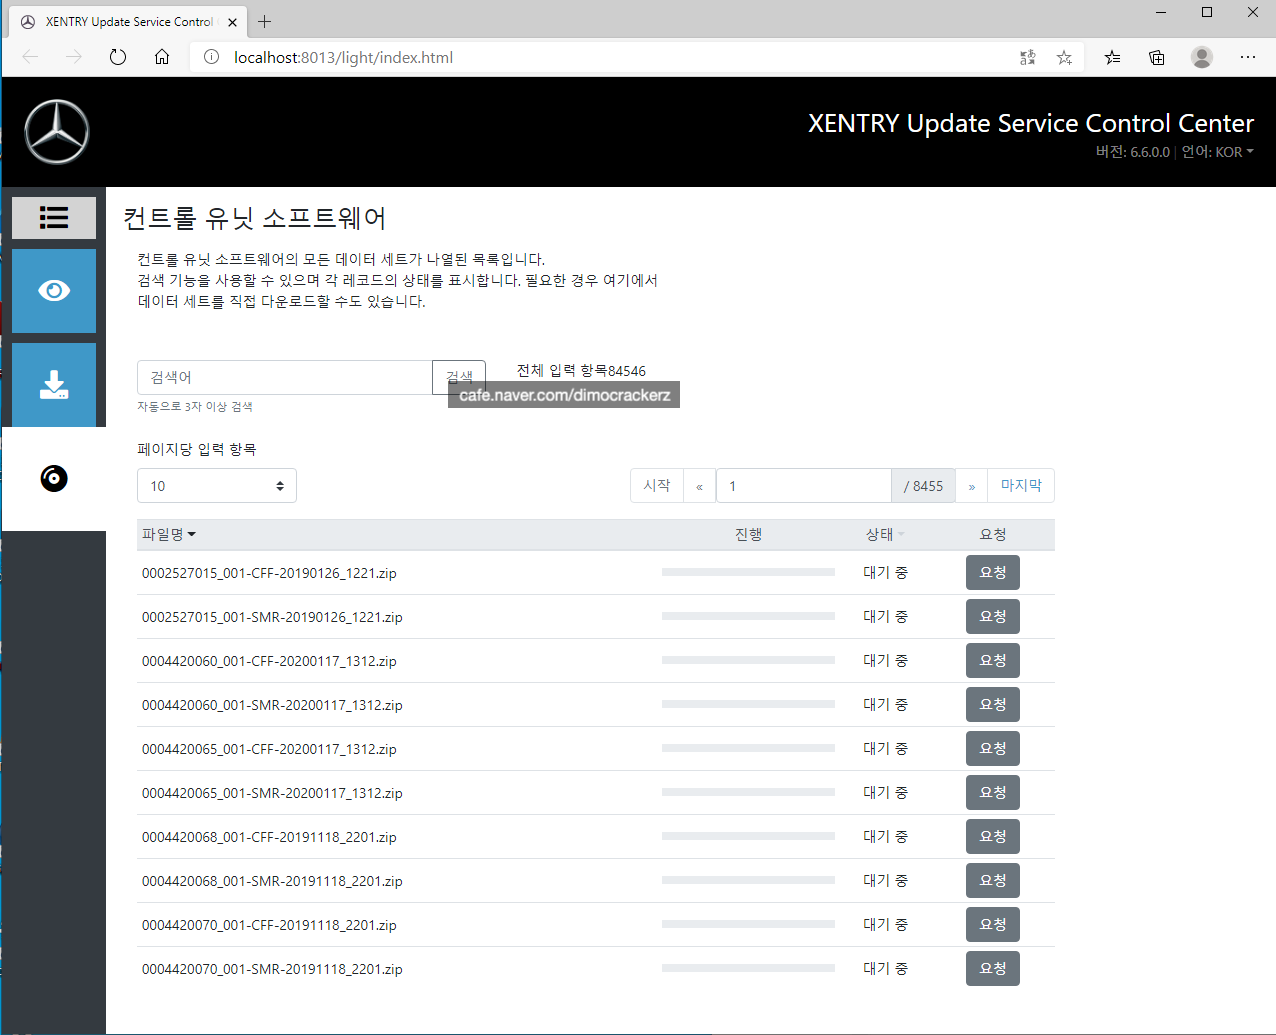
Task: Open the download sidebar icon
Action: tap(54, 385)
